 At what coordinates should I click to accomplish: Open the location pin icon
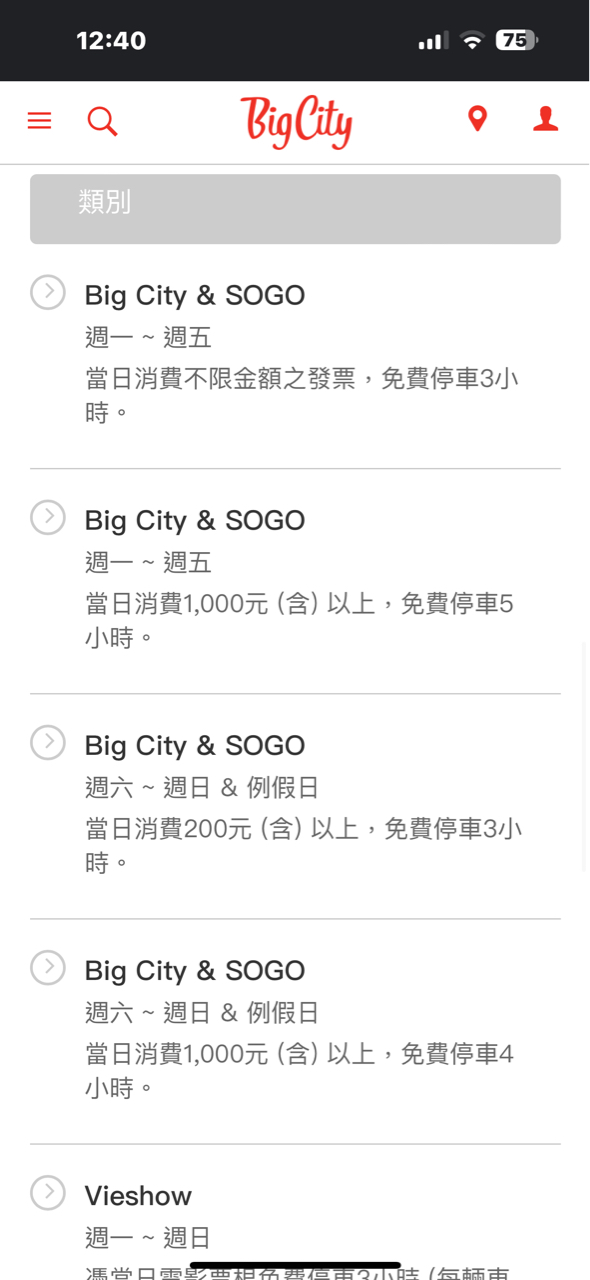point(478,120)
